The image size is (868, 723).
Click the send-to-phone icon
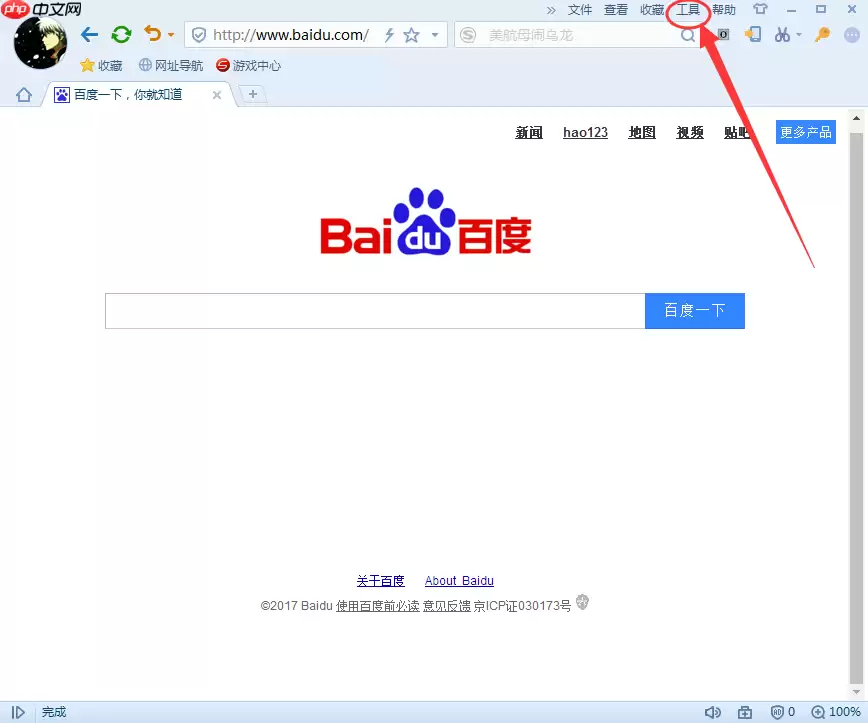point(753,35)
